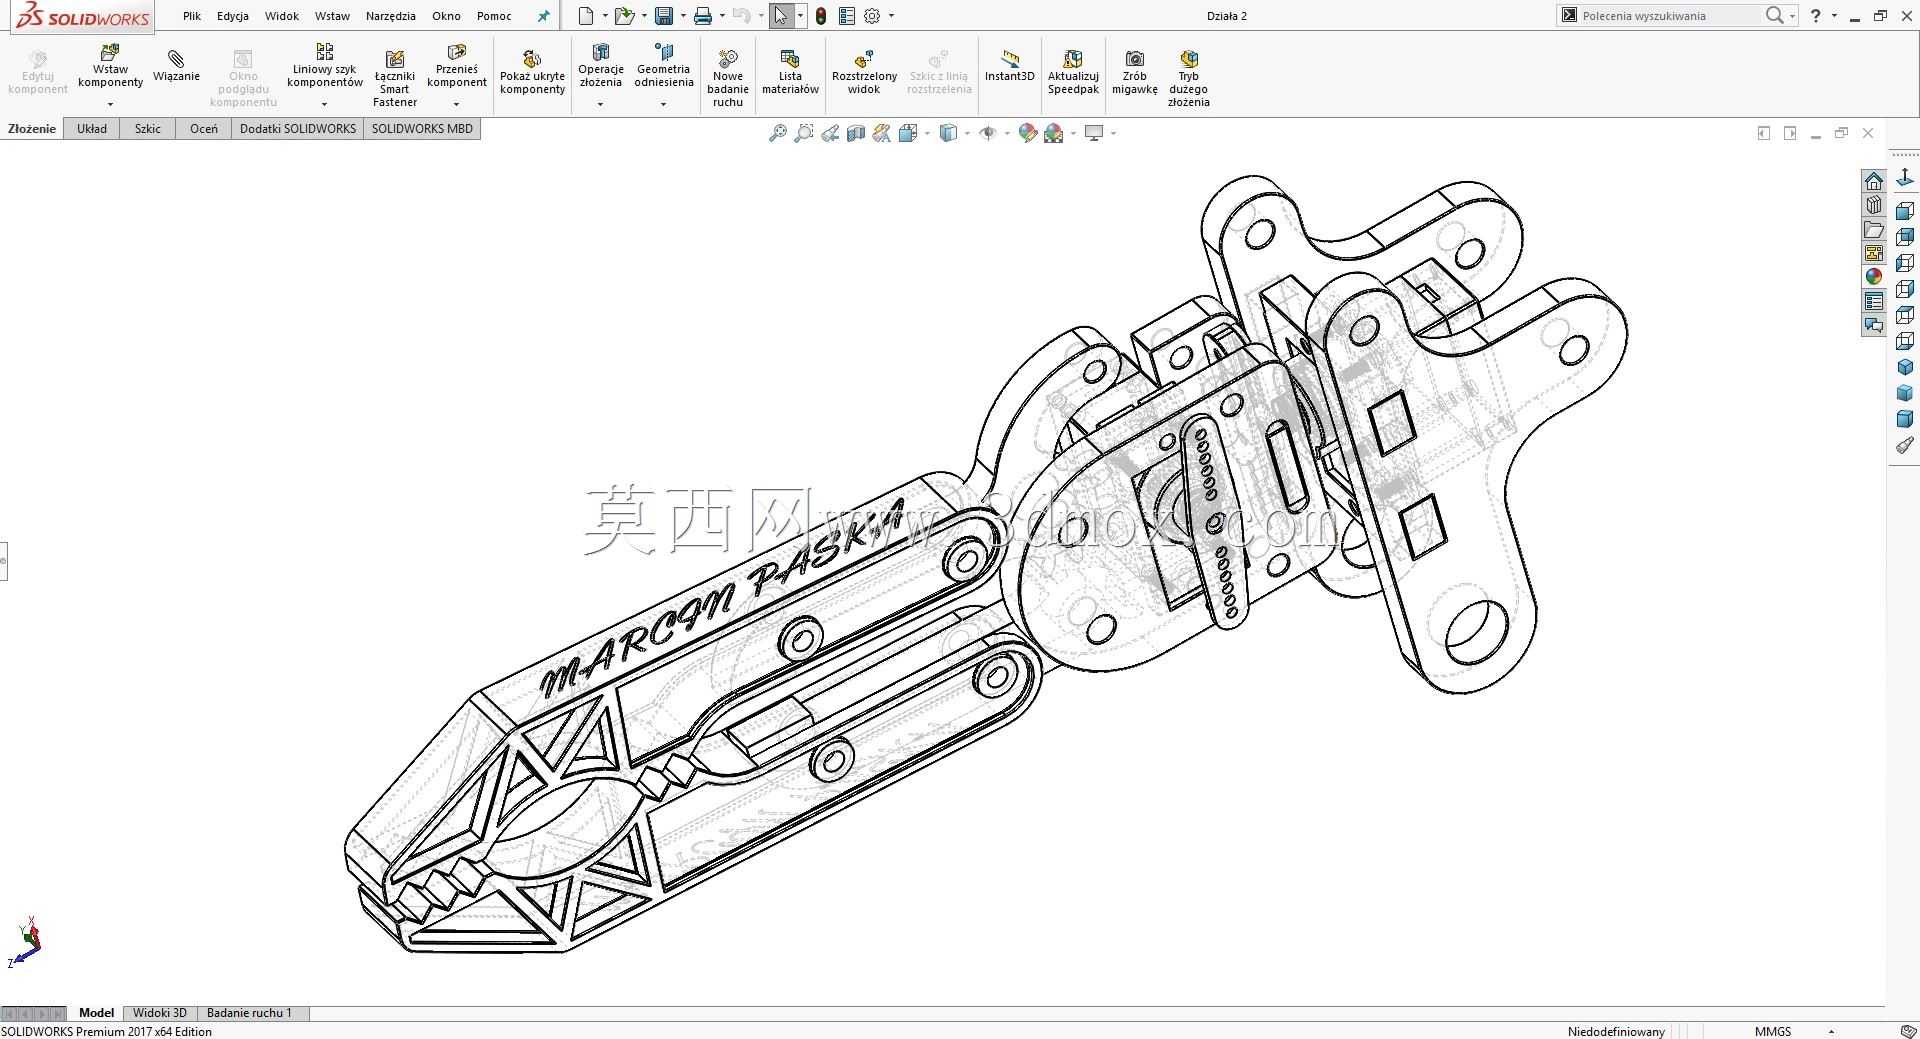Screen dimensions: 1920x1039
Task: Switch to the Szkic tab
Action: (x=148, y=129)
